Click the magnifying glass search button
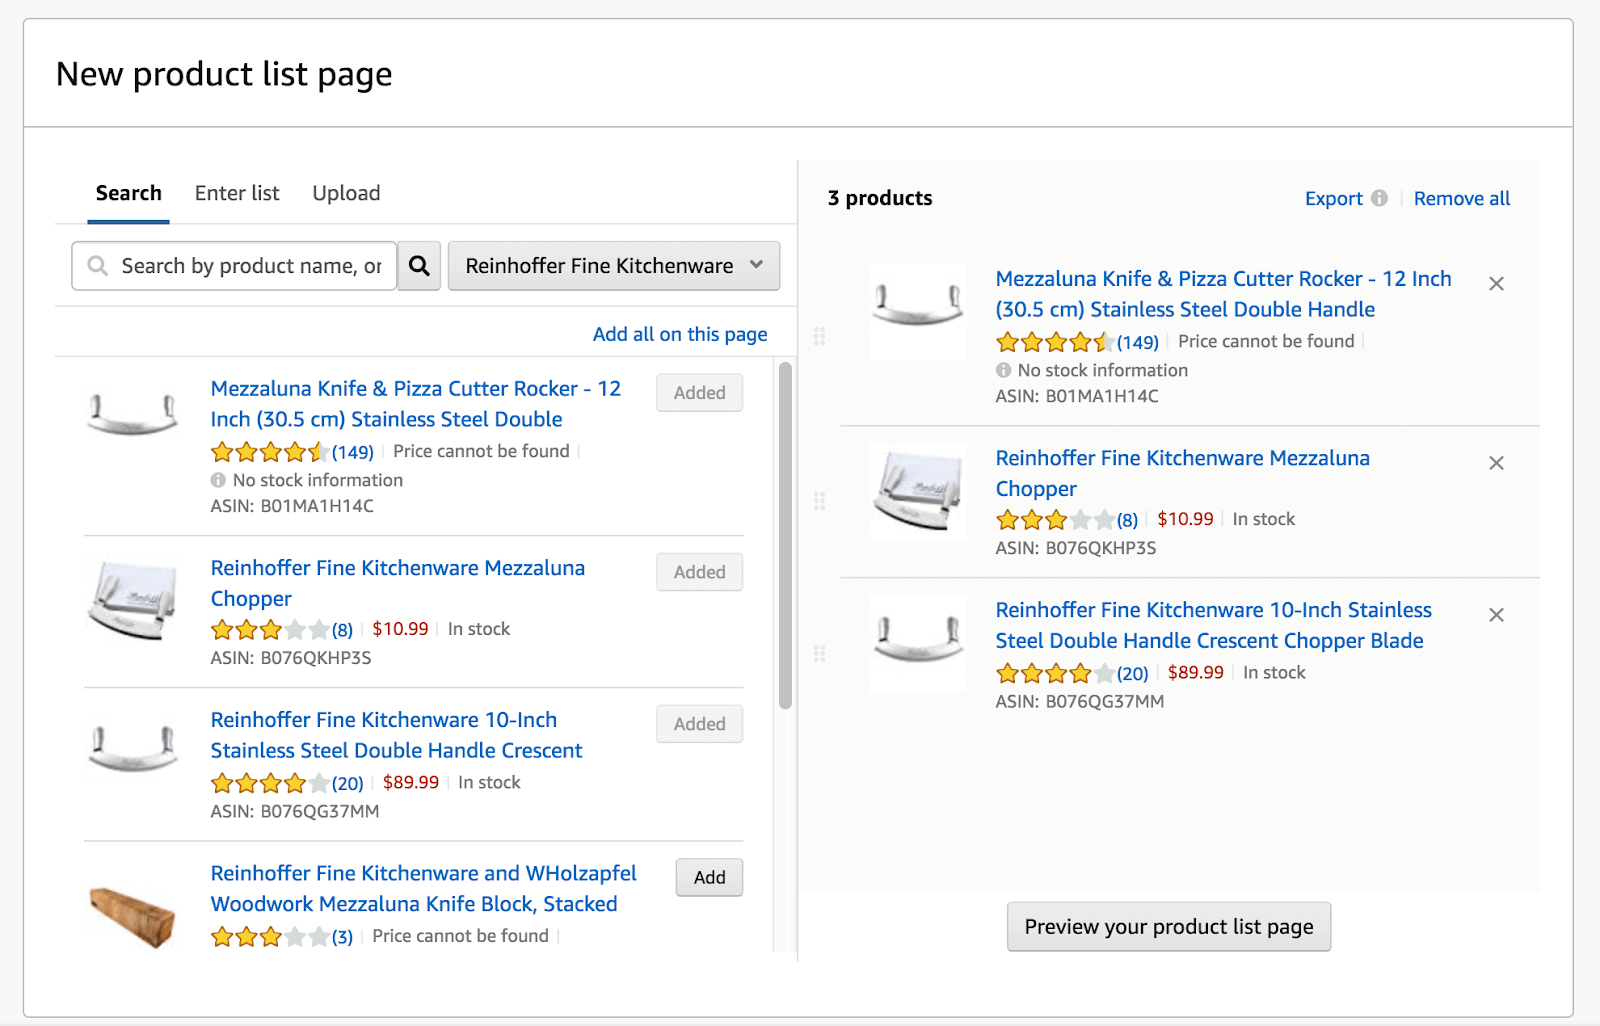Viewport: 1600px width, 1026px height. tap(419, 266)
